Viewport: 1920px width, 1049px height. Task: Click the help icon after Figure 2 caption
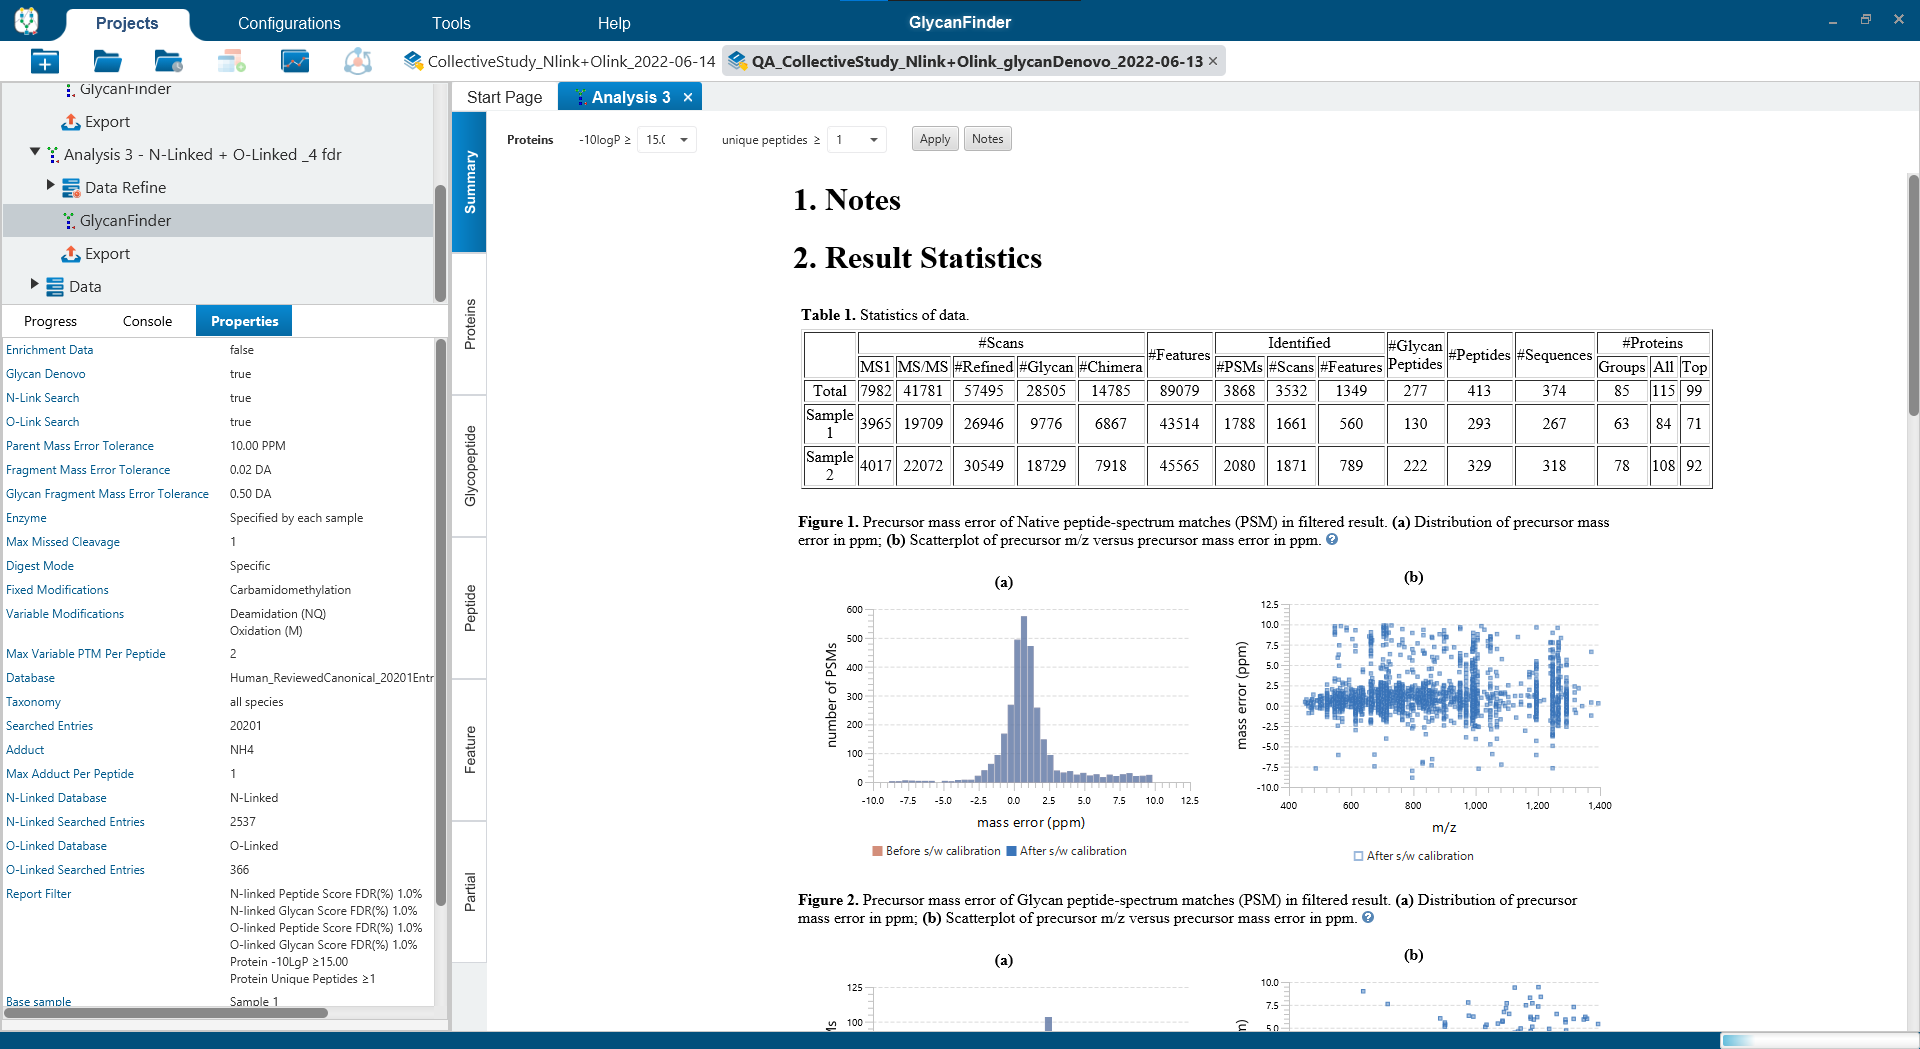point(1368,917)
